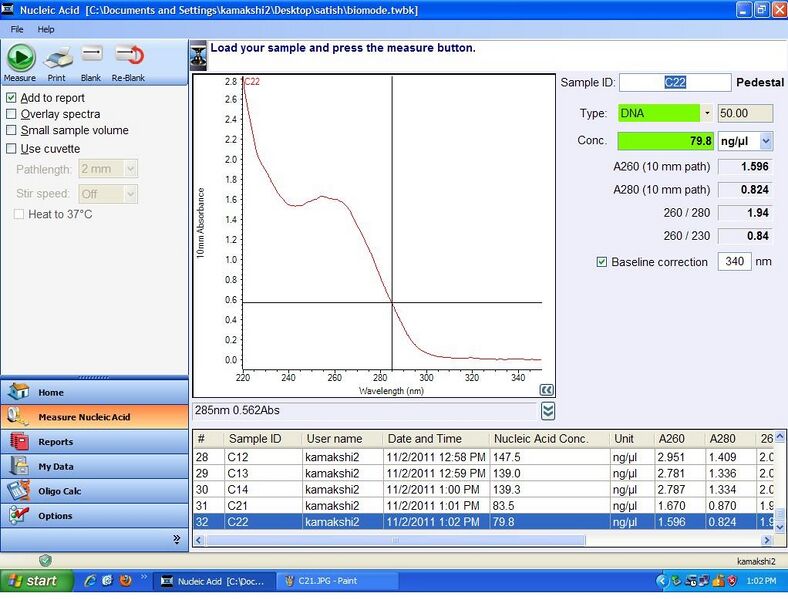The image size is (788, 600).
Task: Open the Help menu
Action: (x=46, y=29)
